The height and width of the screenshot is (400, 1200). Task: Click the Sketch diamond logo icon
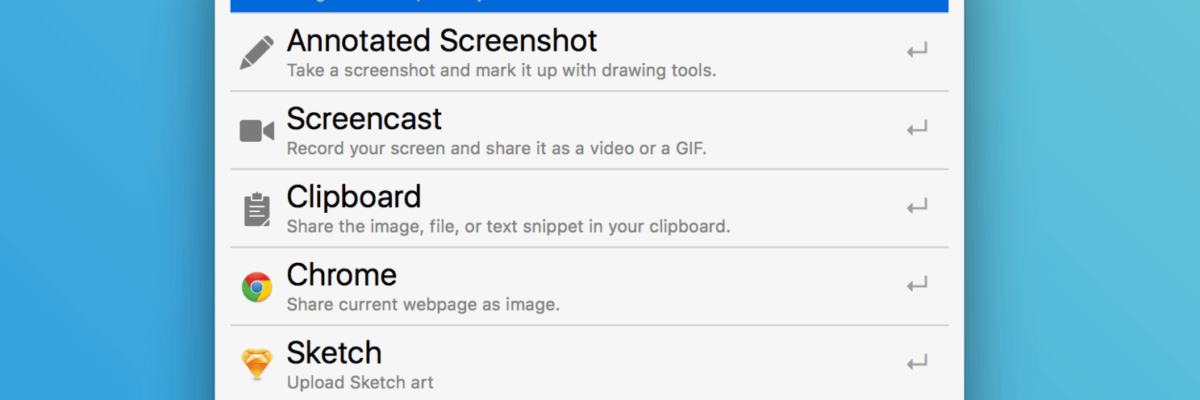pos(257,365)
